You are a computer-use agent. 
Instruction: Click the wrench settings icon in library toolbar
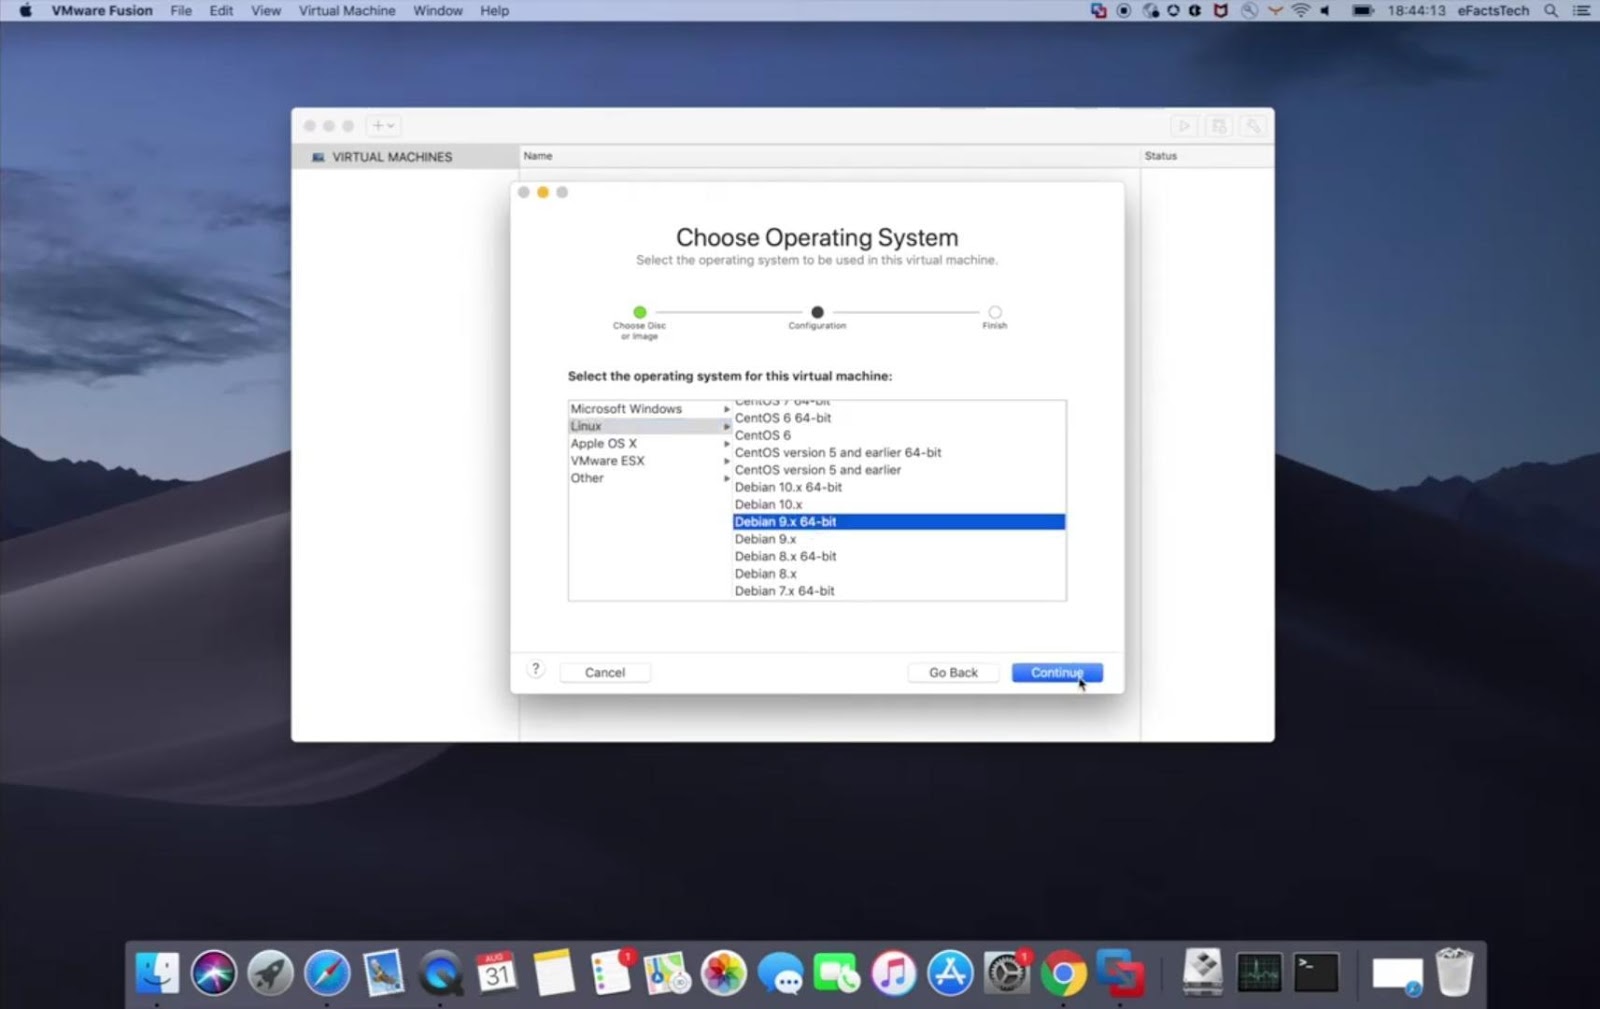(1253, 126)
